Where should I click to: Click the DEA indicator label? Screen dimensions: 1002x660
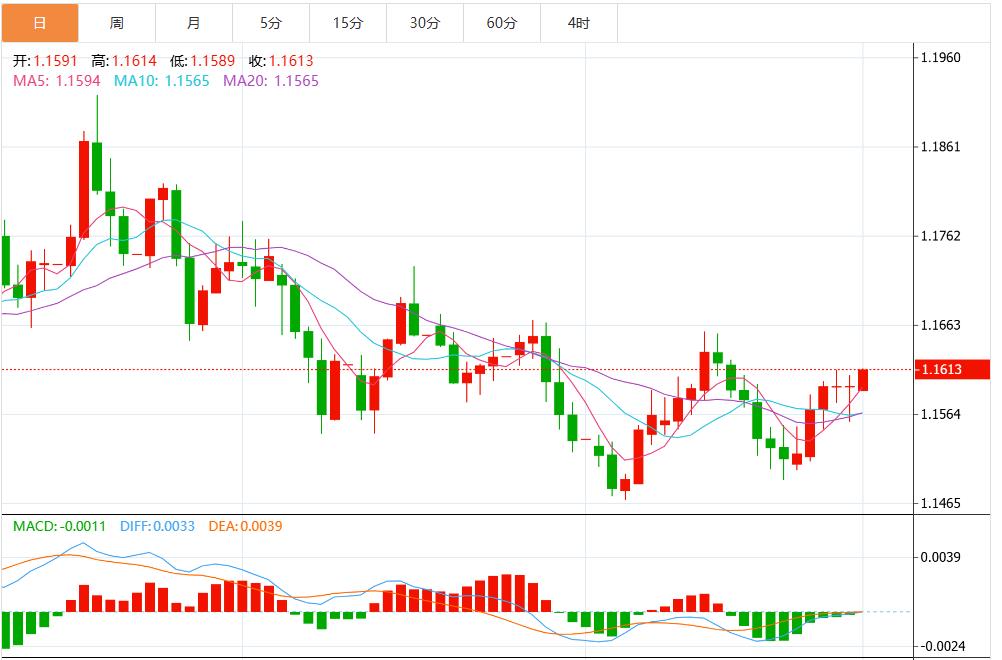tap(245, 525)
